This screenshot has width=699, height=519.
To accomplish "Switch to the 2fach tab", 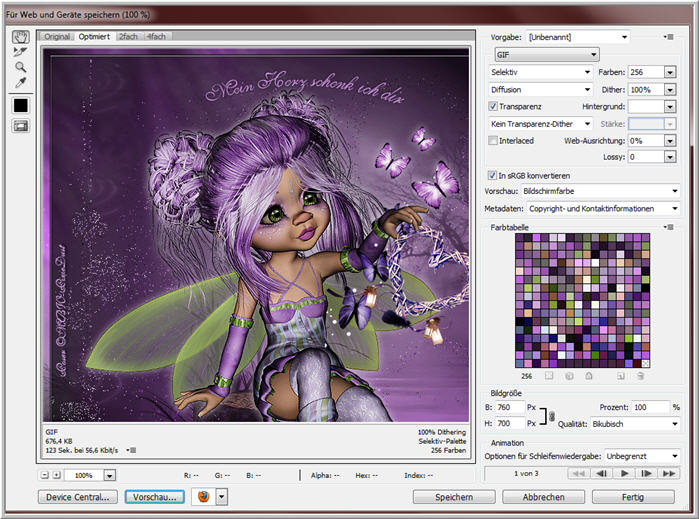I will pos(128,37).
